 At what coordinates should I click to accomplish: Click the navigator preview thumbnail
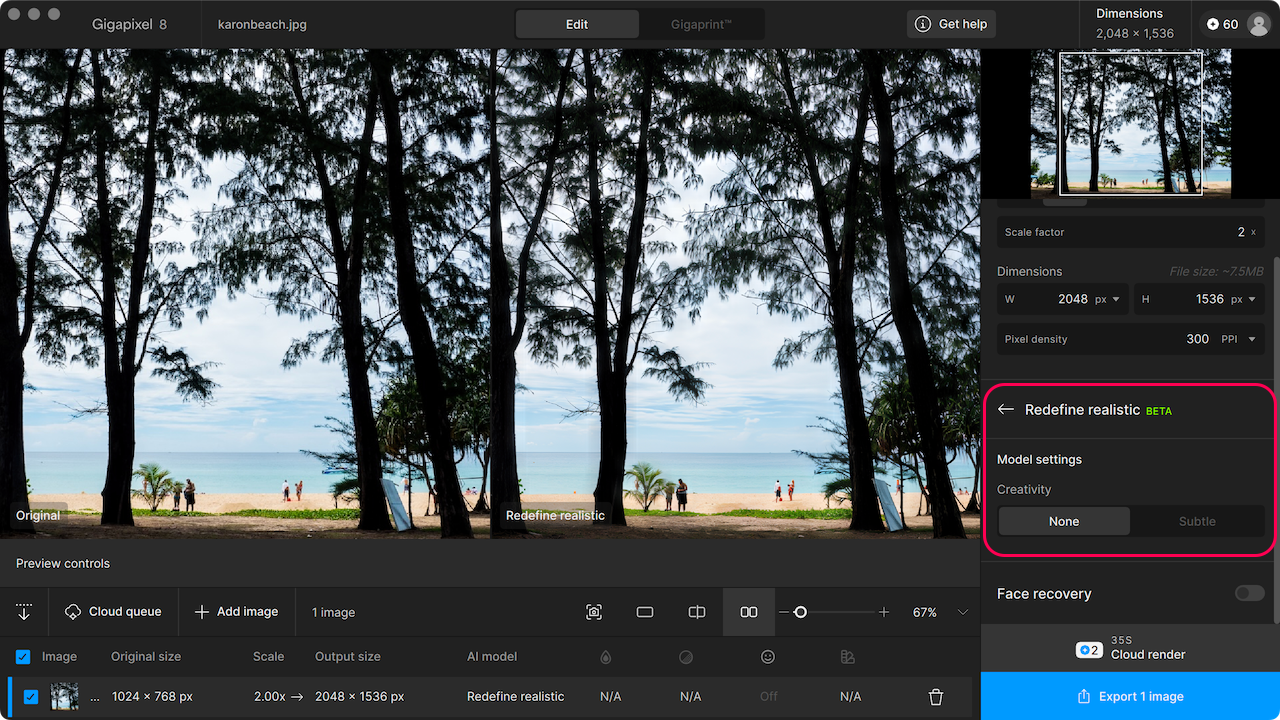coord(1131,124)
